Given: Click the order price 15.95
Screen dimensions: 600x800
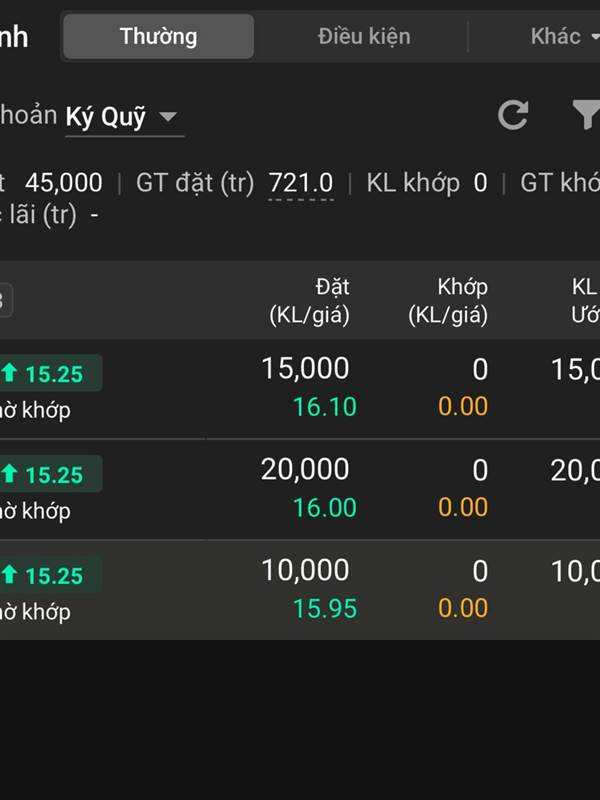Looking at the screenshot, I should [x=325, y=609].
